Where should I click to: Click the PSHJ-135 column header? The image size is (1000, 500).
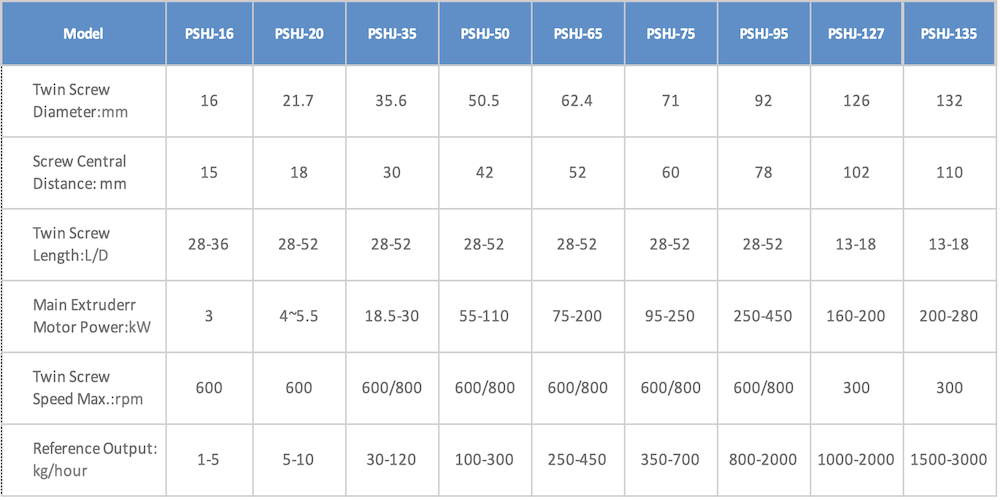coord(949,34)
